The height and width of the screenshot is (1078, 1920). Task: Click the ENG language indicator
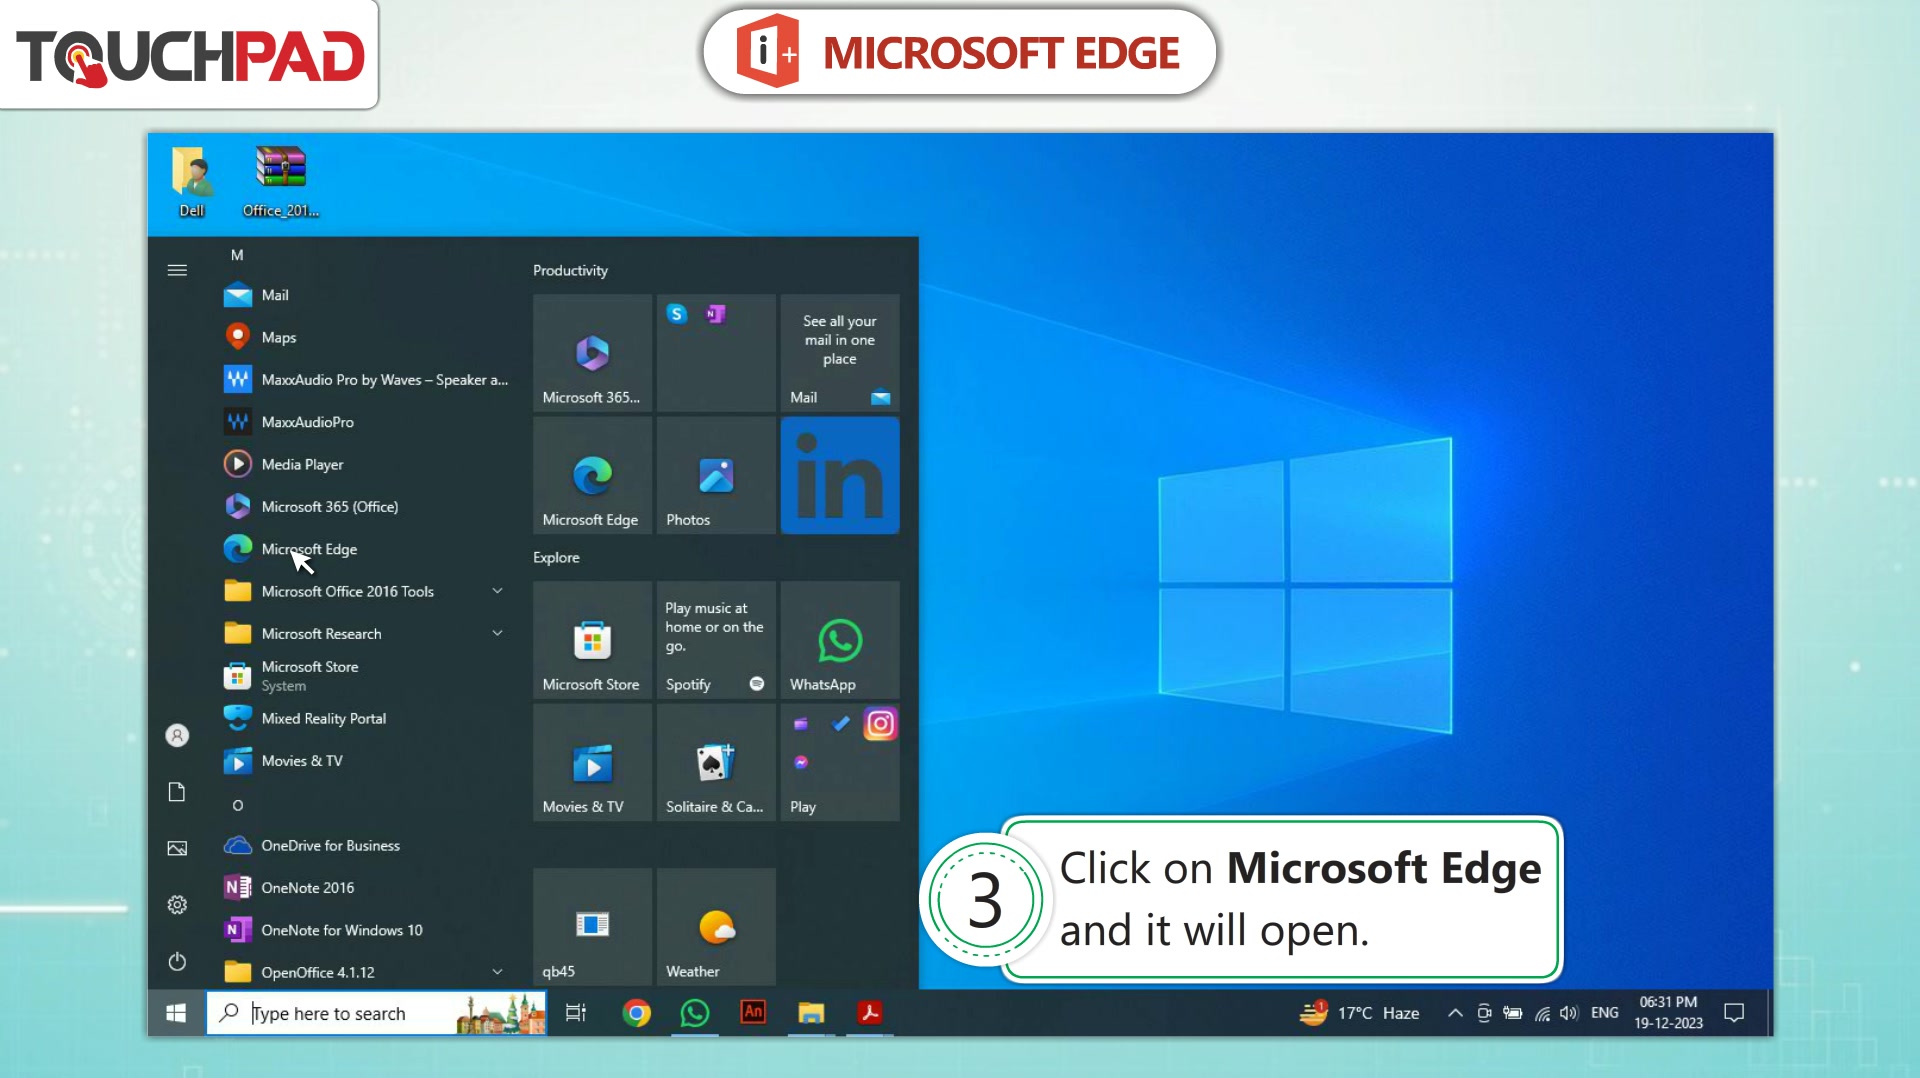[1604, 1013]
